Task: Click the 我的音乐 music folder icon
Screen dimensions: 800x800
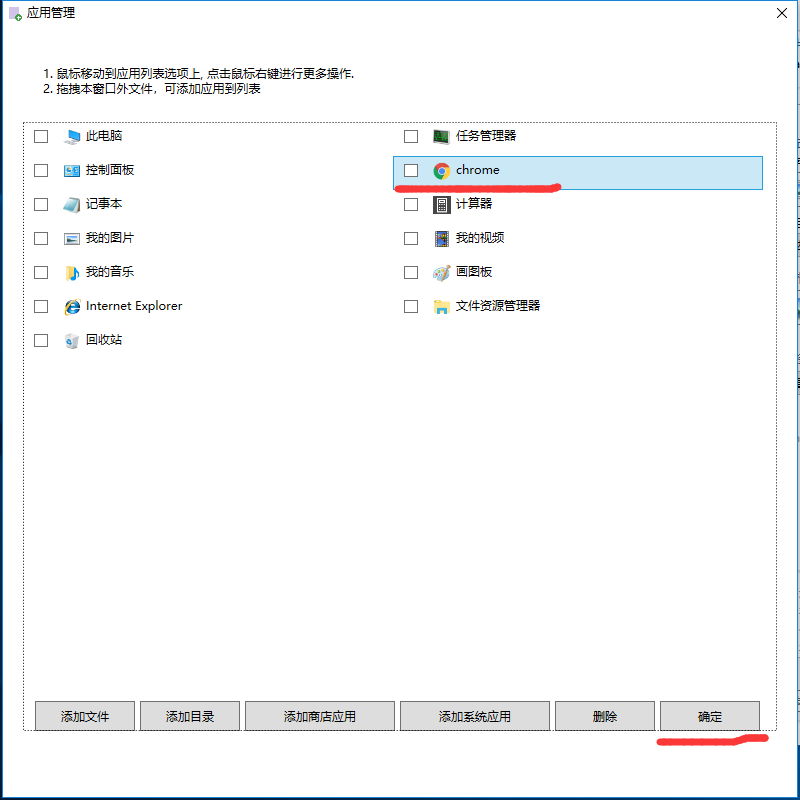Action: tap(72, 272)
